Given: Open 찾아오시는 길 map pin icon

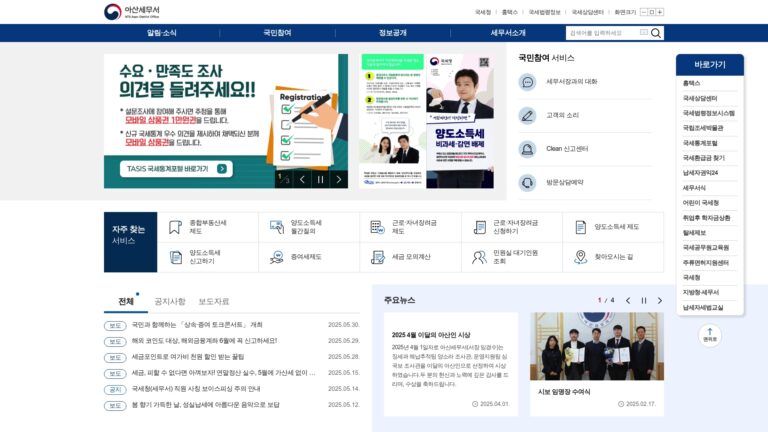Looking at the screenshot, I should [580, 257].
